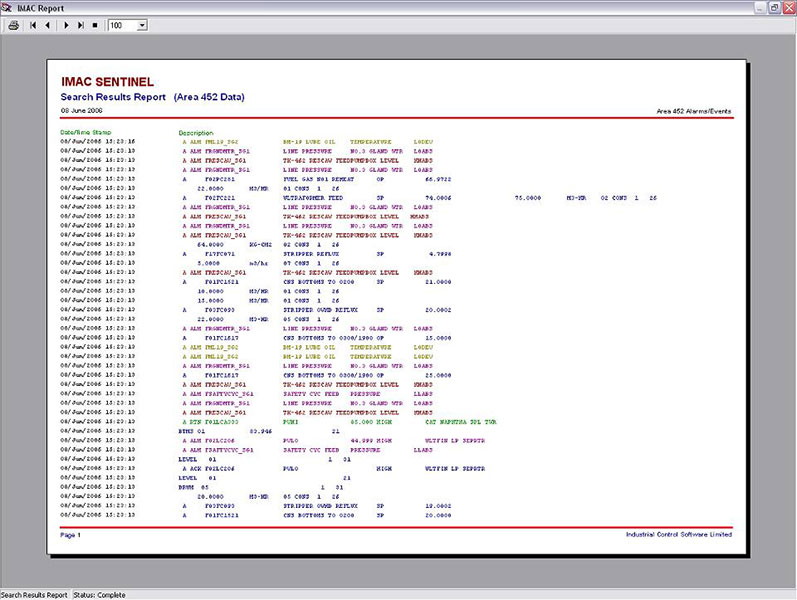Go to the first page of report
Viewport: 797px width, 600px height.
33,24
